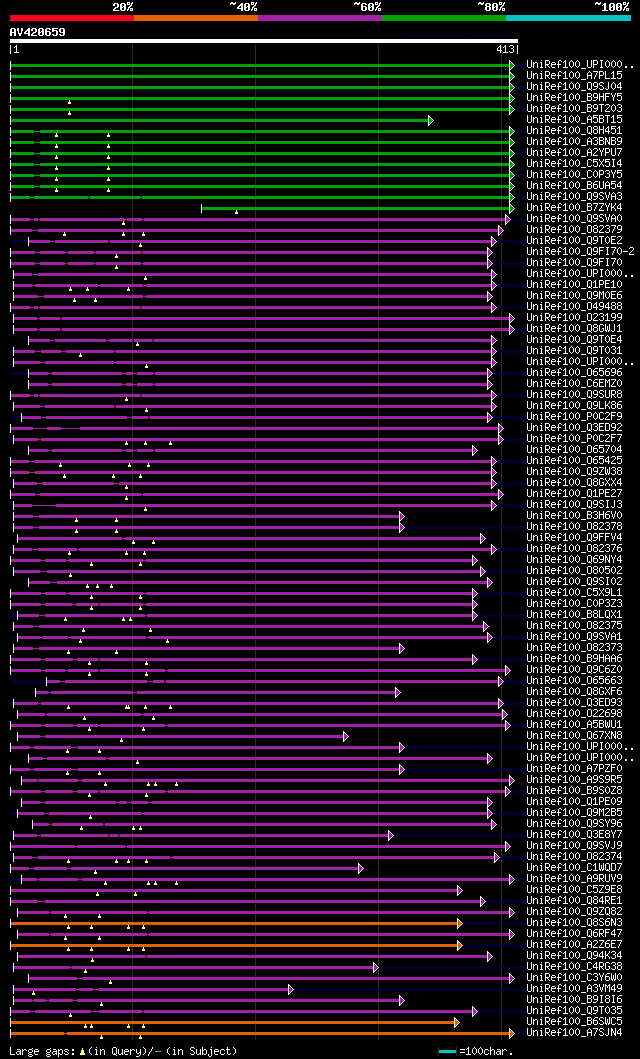Select hit UniRef100_O23199
The height and width of the screenshot is (1059, 640).
point(575,317)
